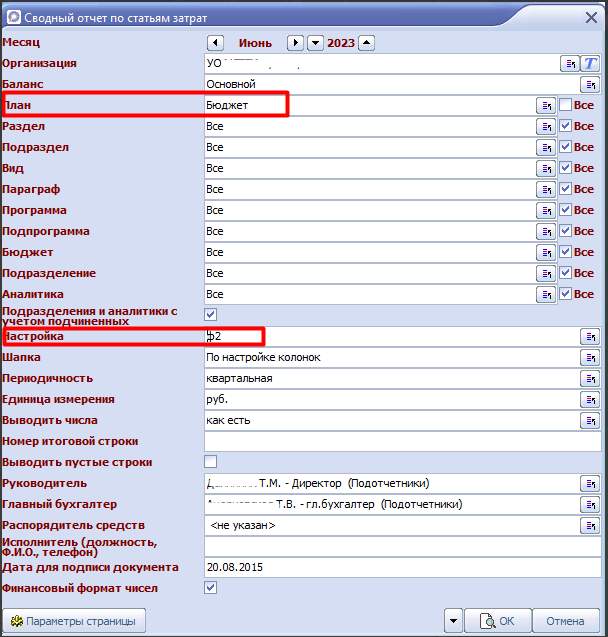Click the selection icon for the Настройка field
The height and width of the screenshot is (637, 608).
[x=590, y=337]
